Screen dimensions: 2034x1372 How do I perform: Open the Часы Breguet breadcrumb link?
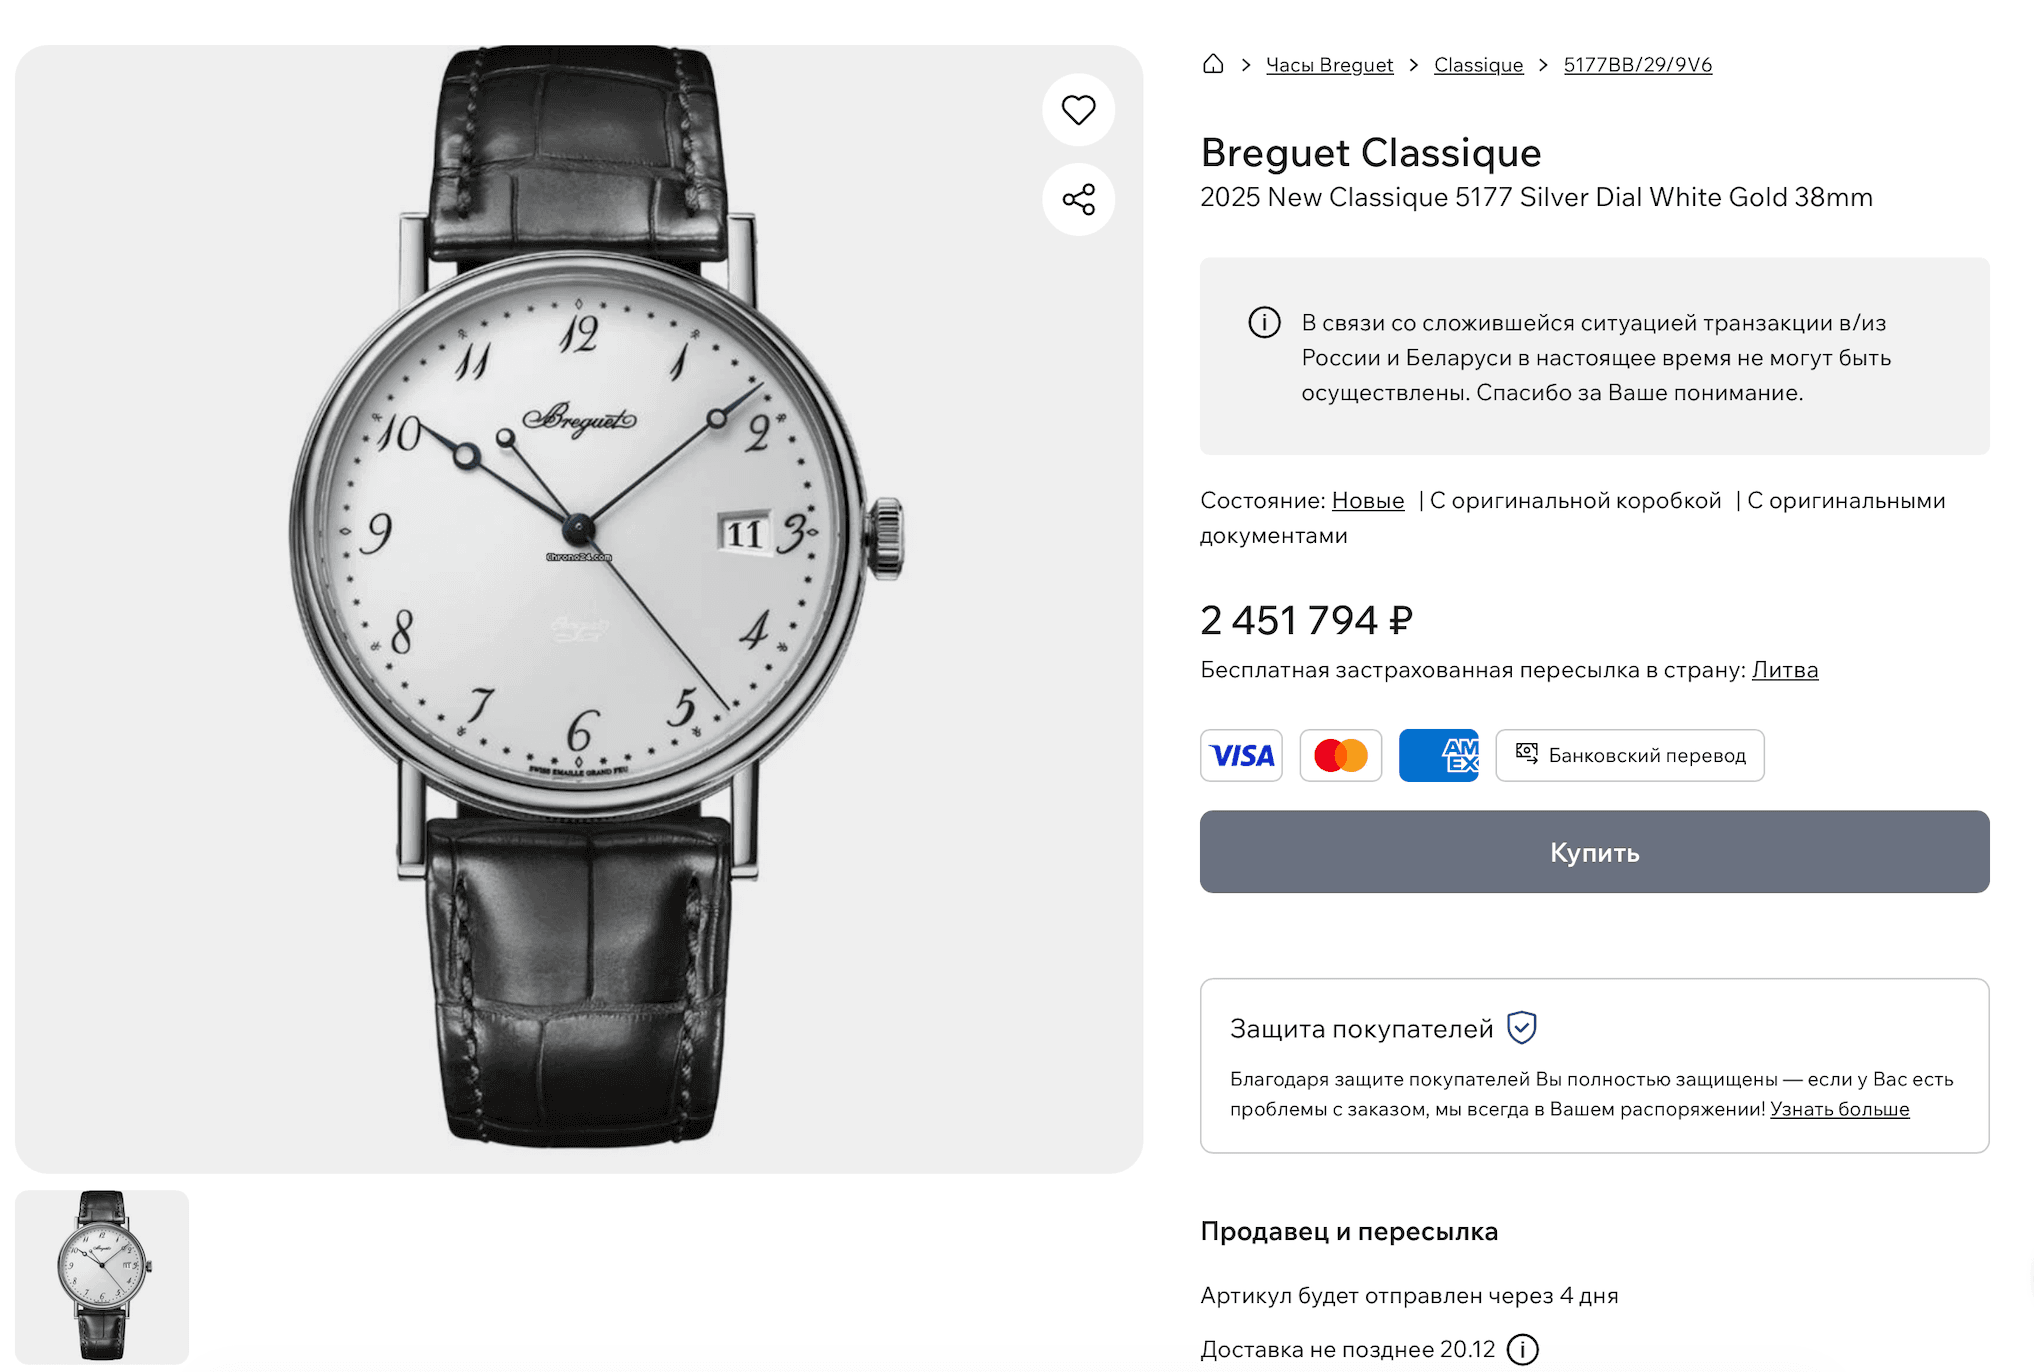coord(1329,66)
